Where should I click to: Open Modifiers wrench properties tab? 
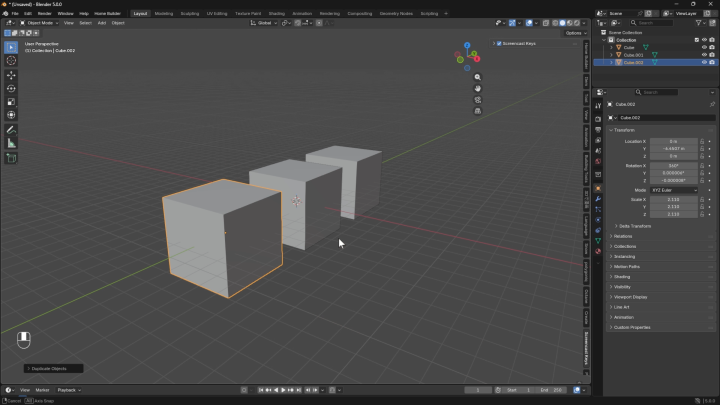tap(598, 199)
